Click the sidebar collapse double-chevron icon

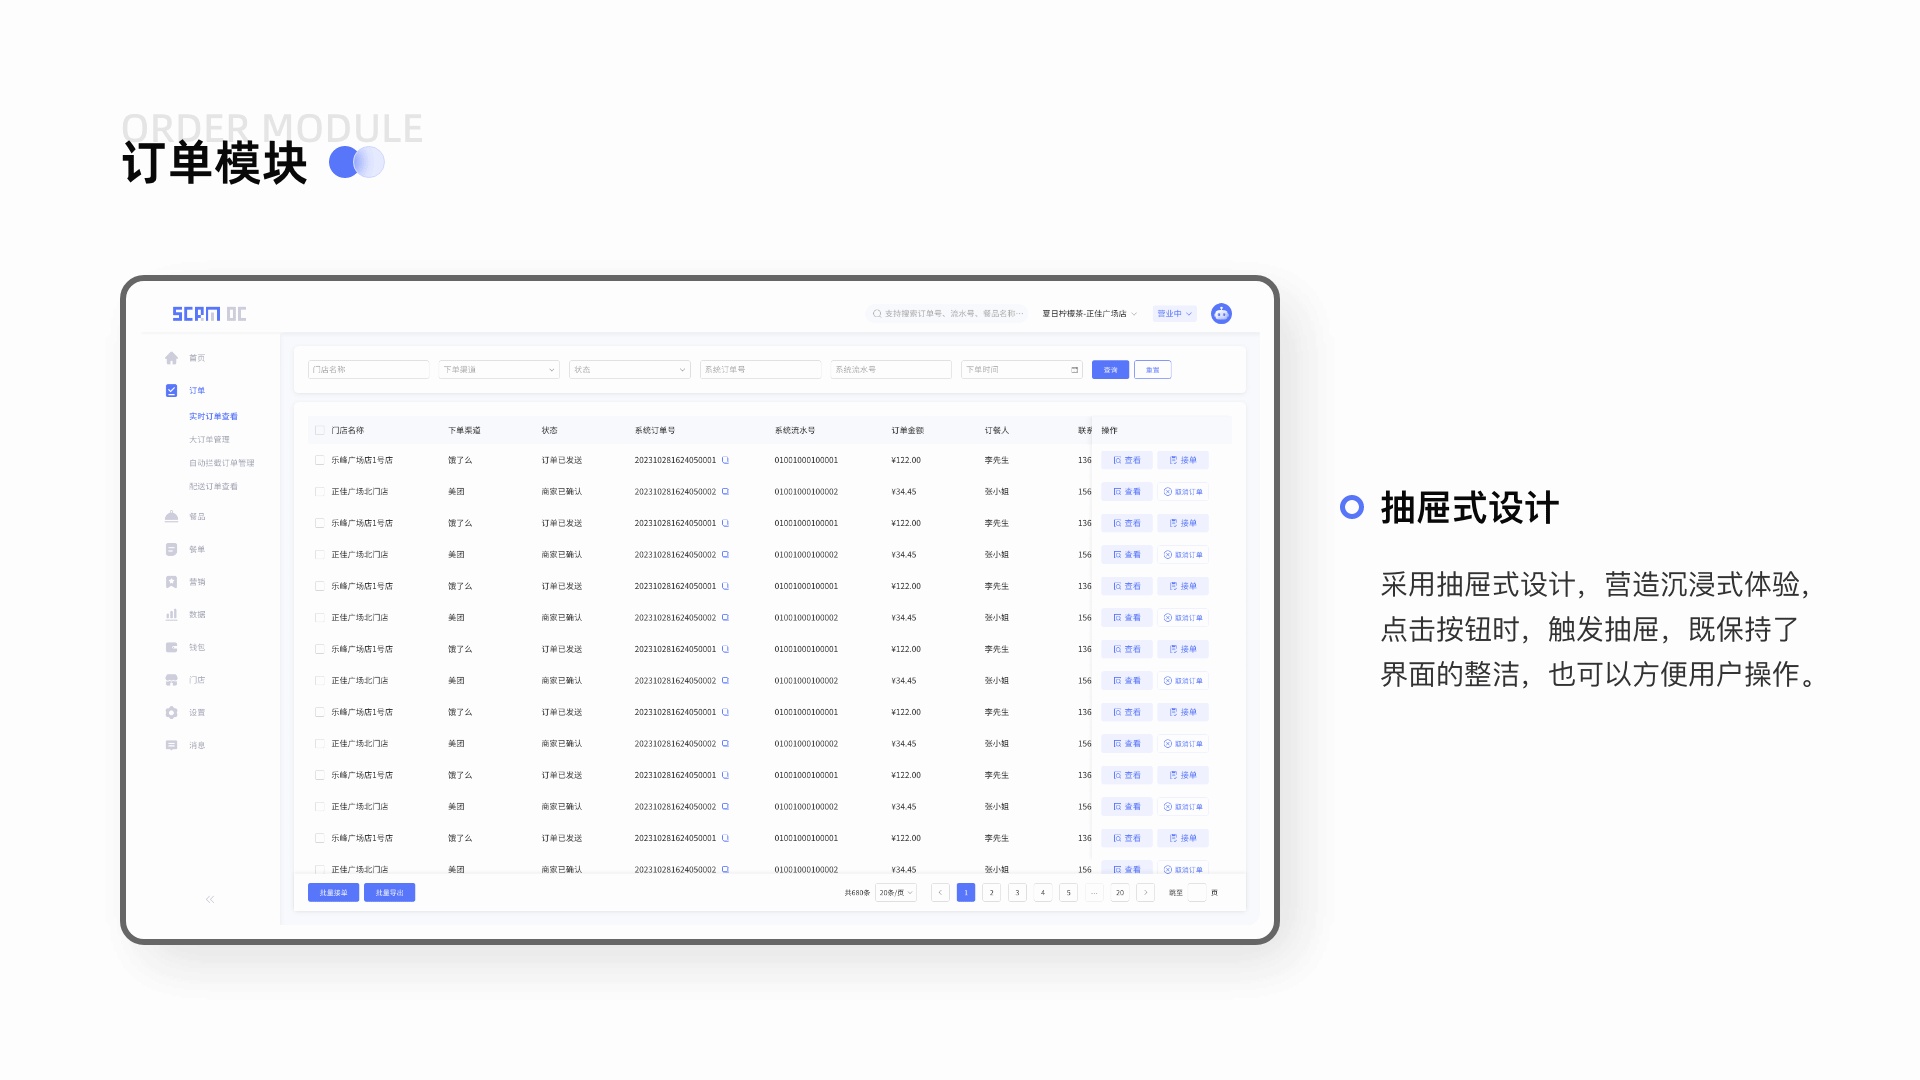[x=210, y=900]
